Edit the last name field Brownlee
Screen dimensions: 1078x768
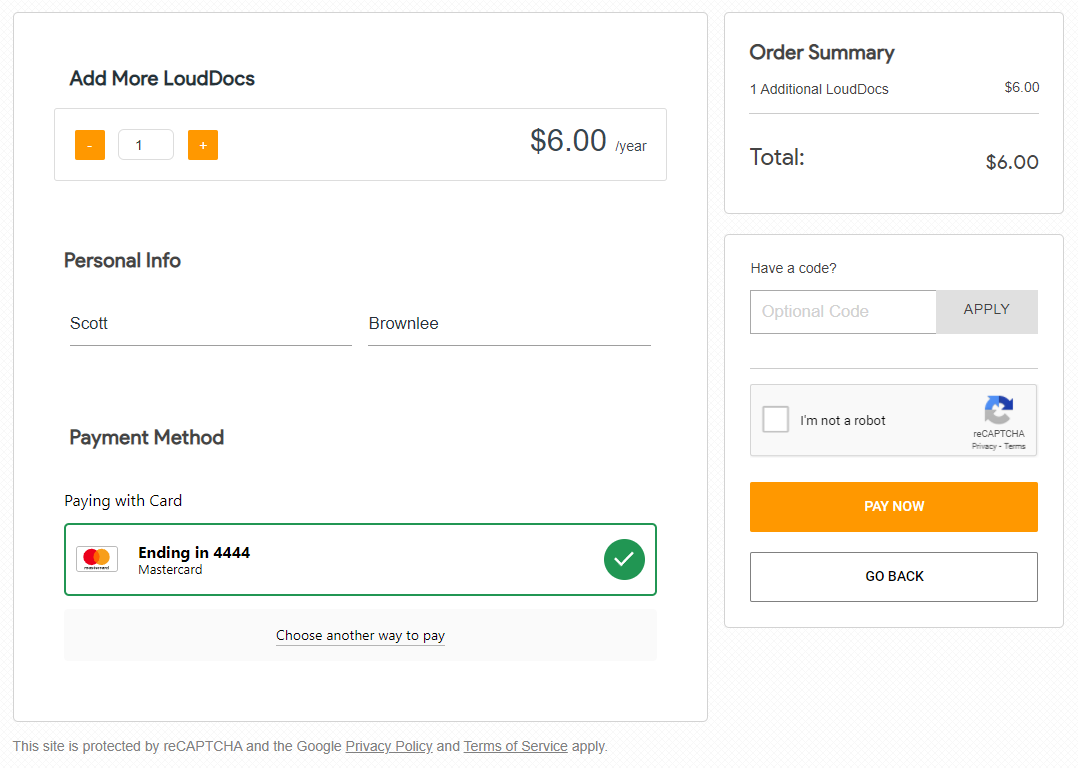click(x=509, y=324)
